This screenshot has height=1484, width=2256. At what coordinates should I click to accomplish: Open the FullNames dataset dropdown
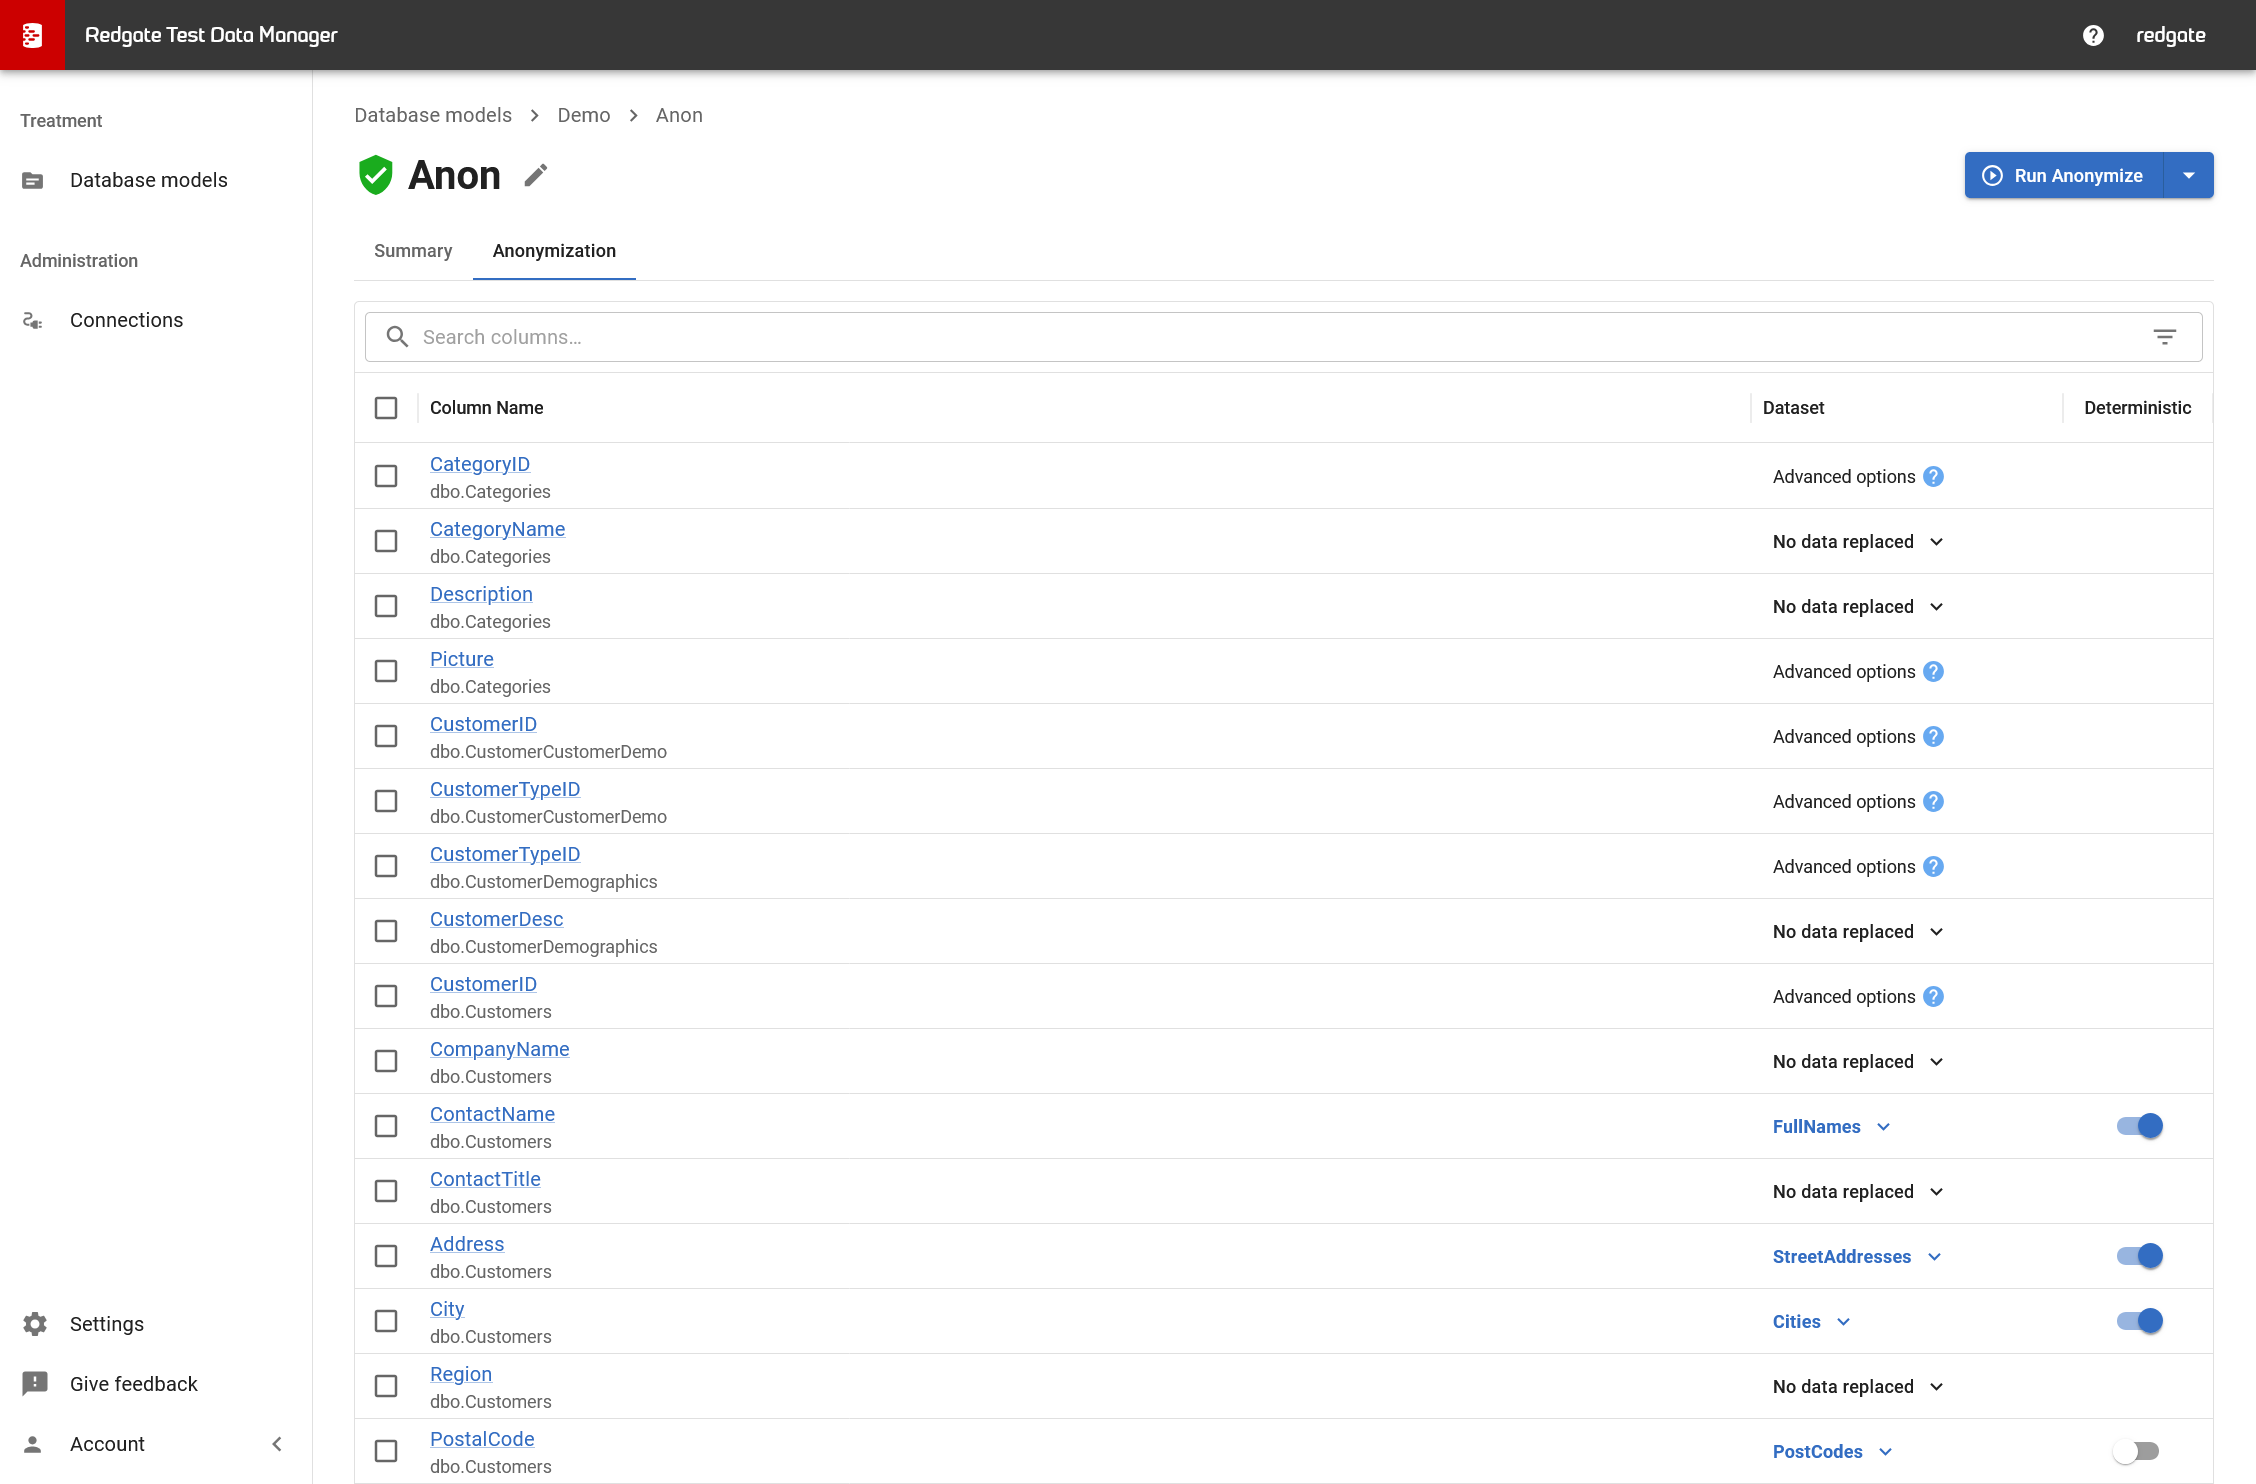1831,1127
